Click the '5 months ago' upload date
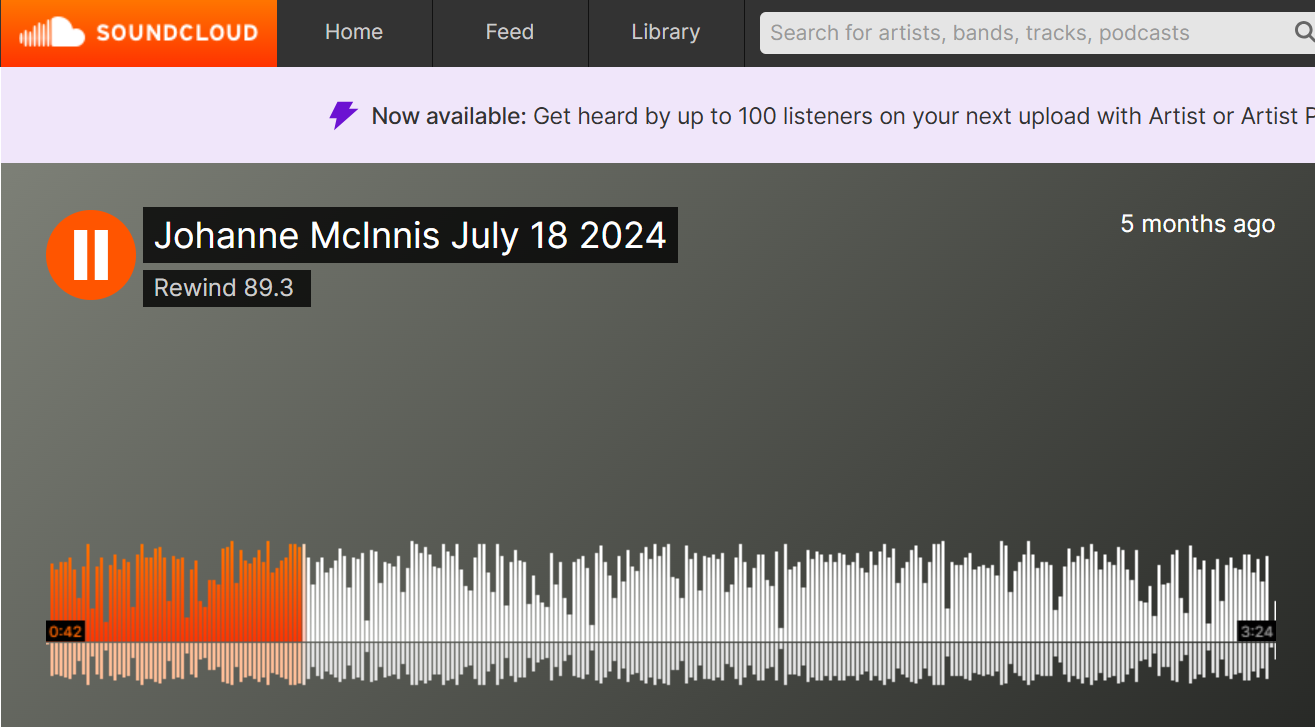 1197,224
